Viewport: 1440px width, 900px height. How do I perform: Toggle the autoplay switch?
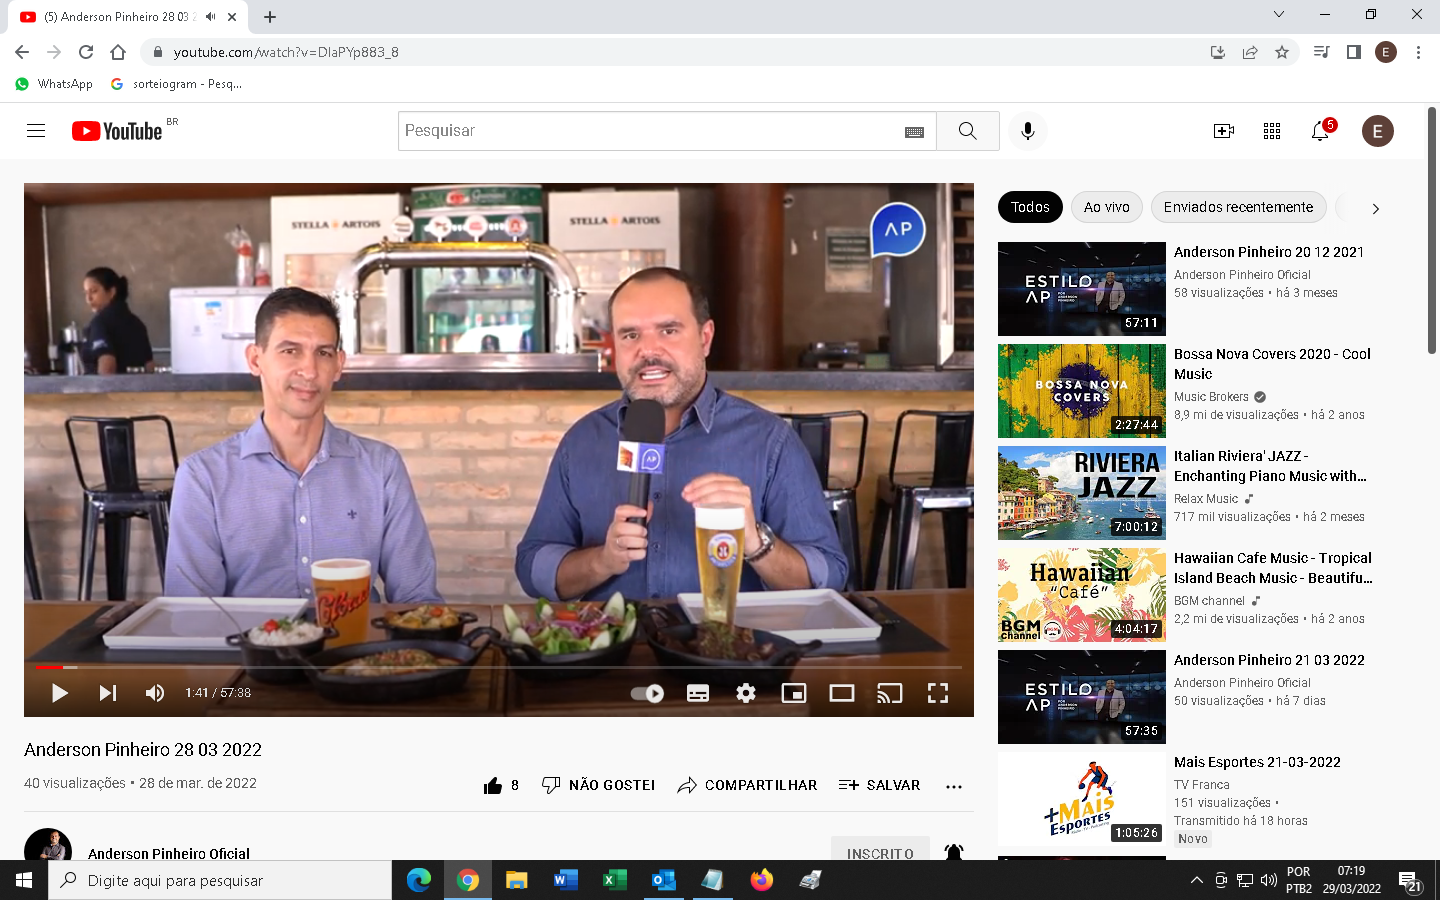point(648,693)
